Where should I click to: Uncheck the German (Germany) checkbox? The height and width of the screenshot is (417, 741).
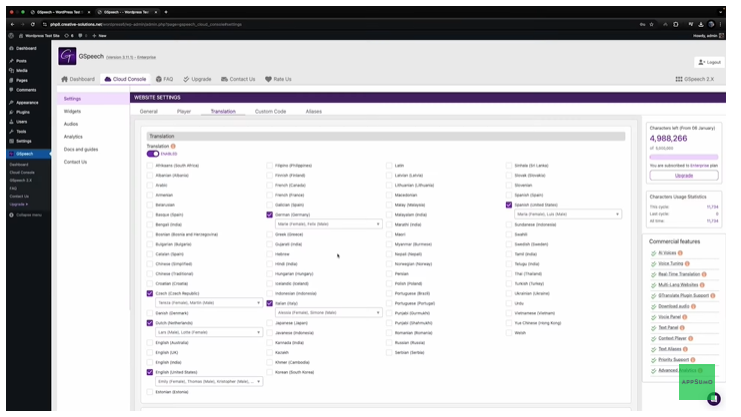269,214
